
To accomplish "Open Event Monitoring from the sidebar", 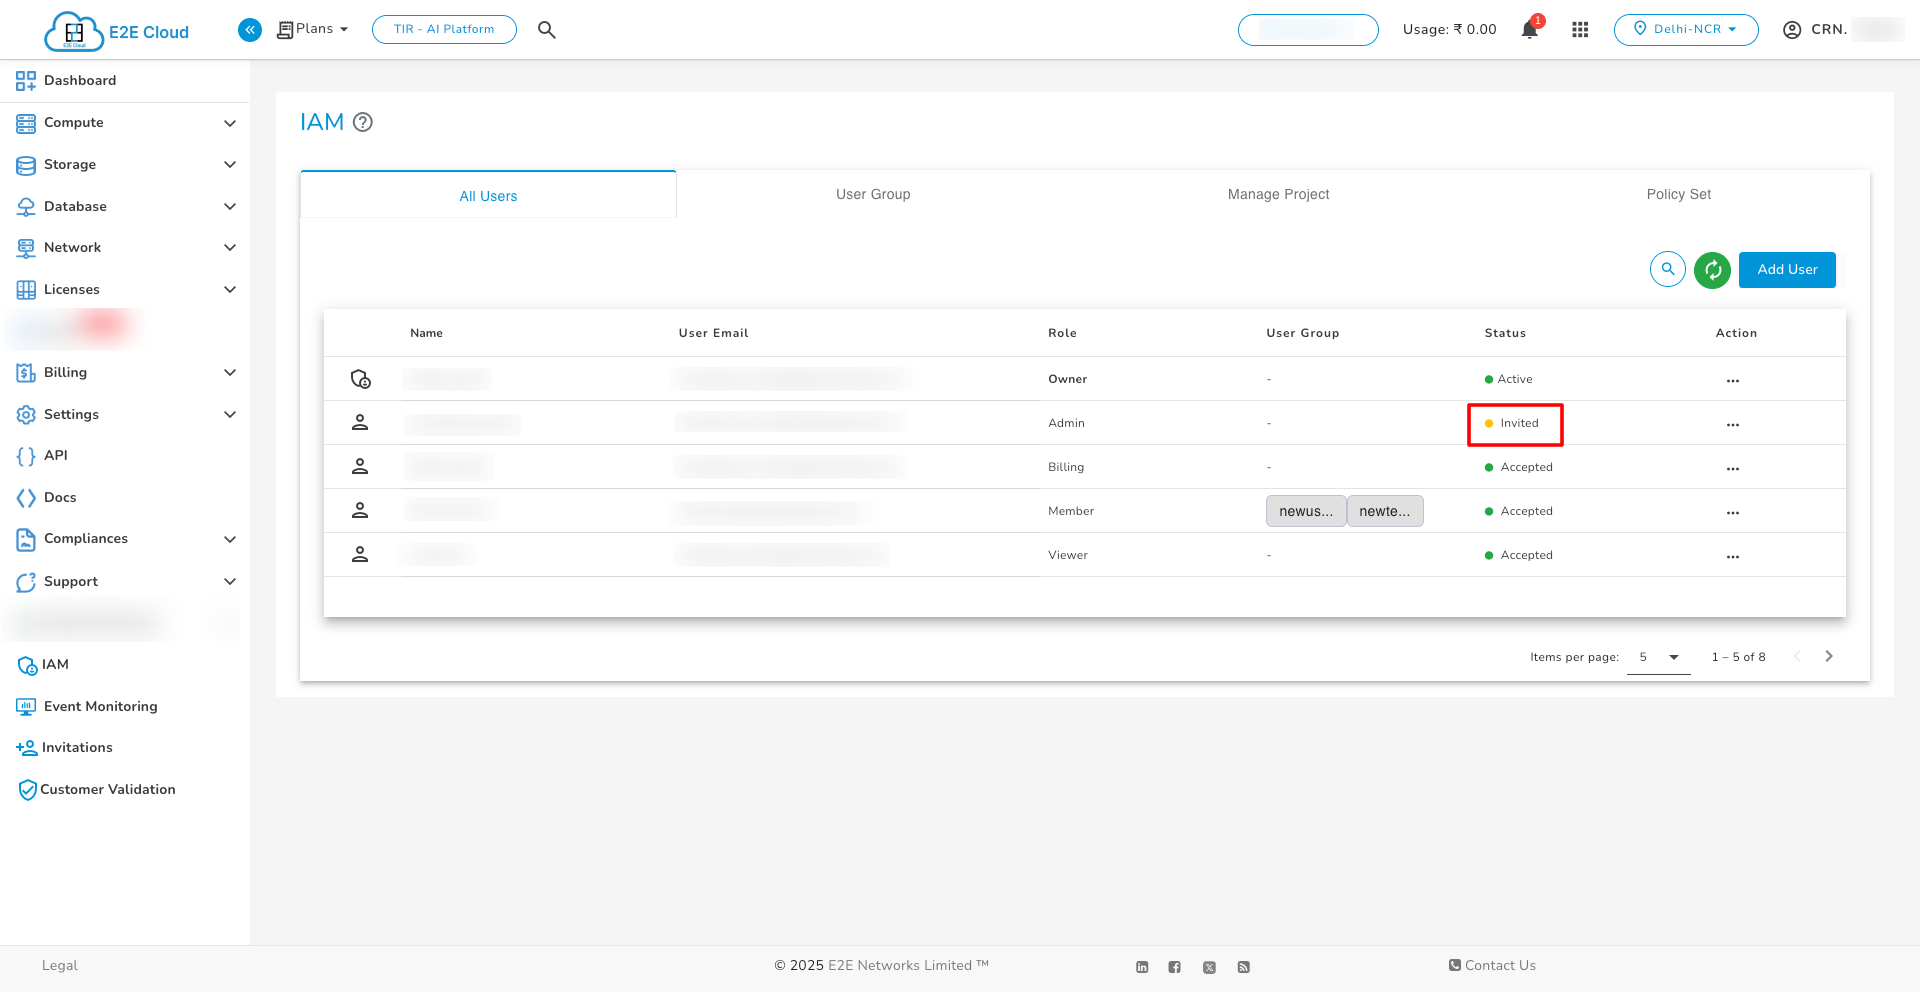I will point(100,706).
